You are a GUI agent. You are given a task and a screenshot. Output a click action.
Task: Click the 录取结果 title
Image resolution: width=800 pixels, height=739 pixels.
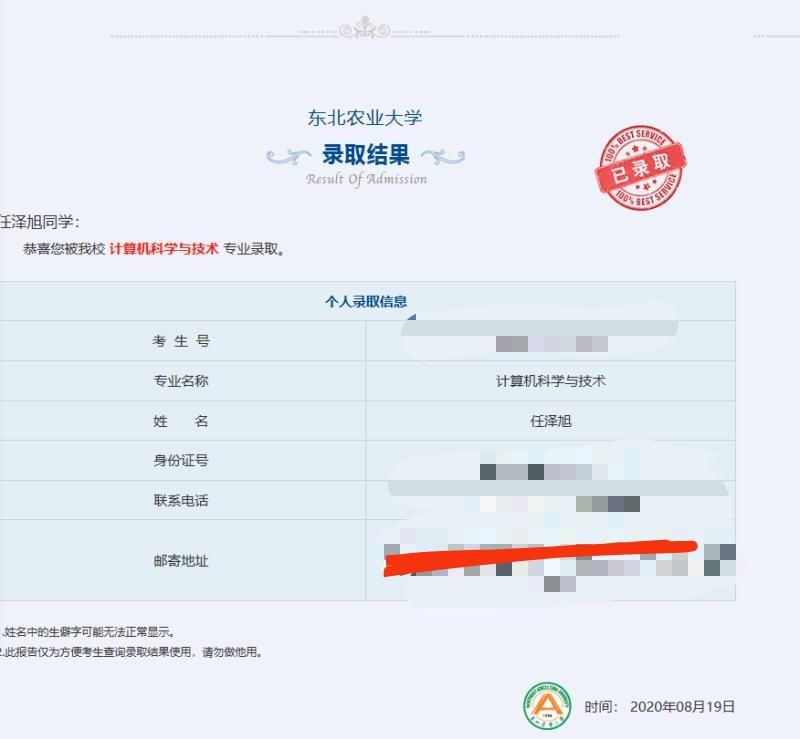click(365, 155)
